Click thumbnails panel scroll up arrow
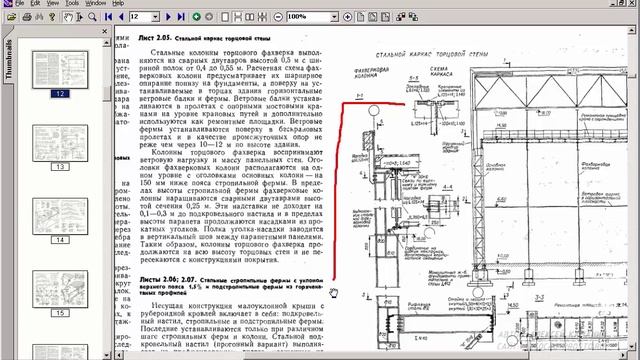The image size is (640, 360). [x=107, y=42]
